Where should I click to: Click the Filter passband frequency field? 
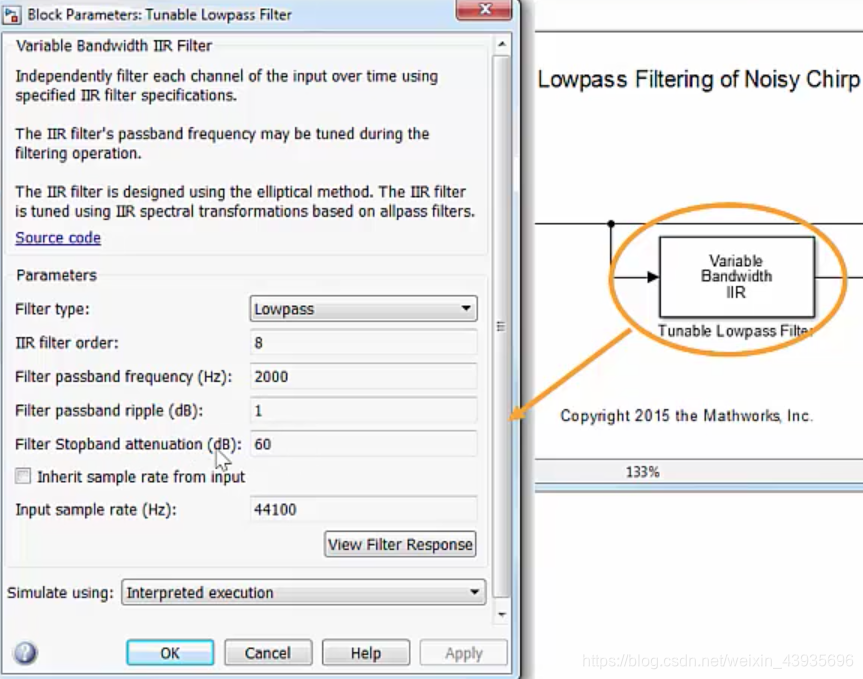(363, 377)
